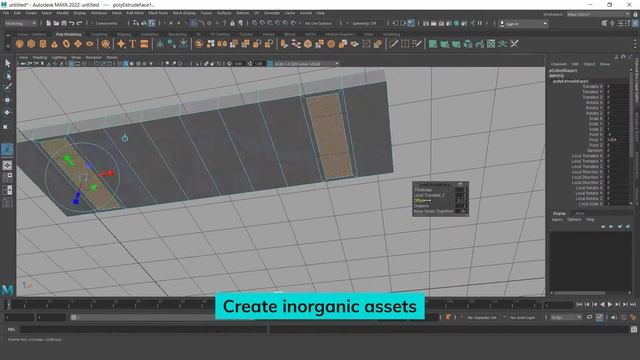
Task: Click the SVG shelf icon
Action: click(x=144, y=44)
